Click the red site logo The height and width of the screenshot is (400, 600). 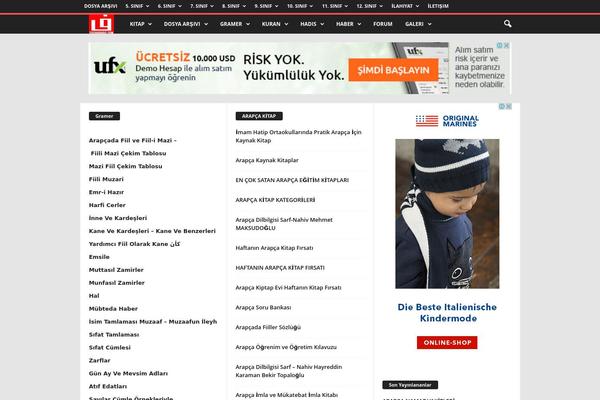(x=101, y=24)
